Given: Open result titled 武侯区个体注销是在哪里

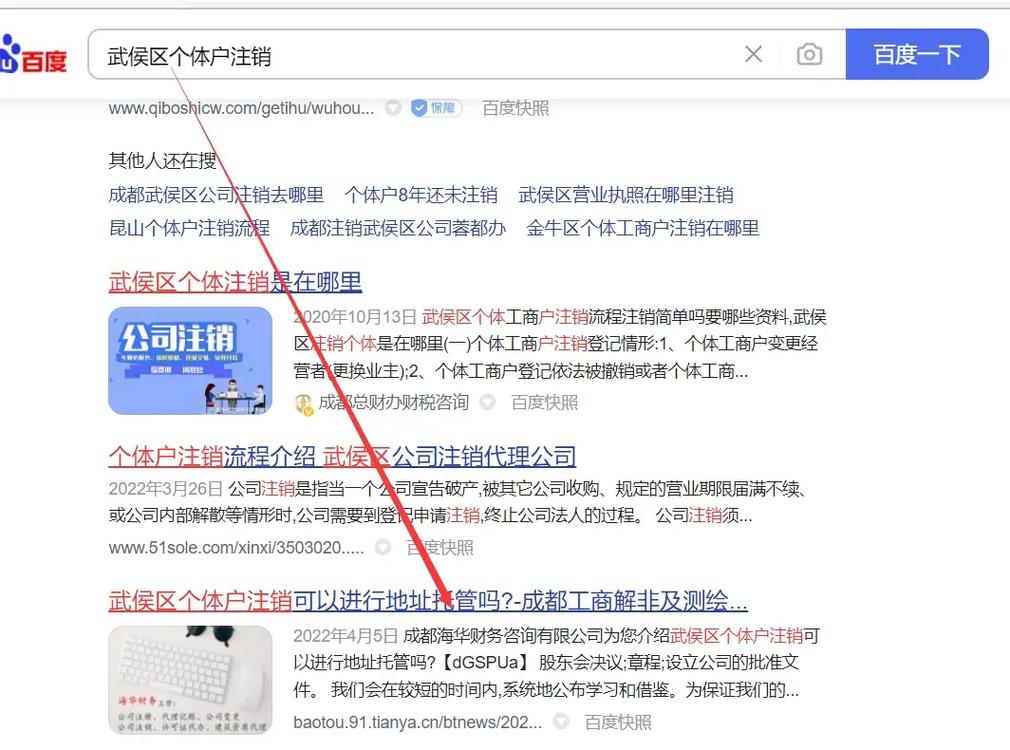Looking at the screenshot, I should pyautogui.click(x=235, y=282).
